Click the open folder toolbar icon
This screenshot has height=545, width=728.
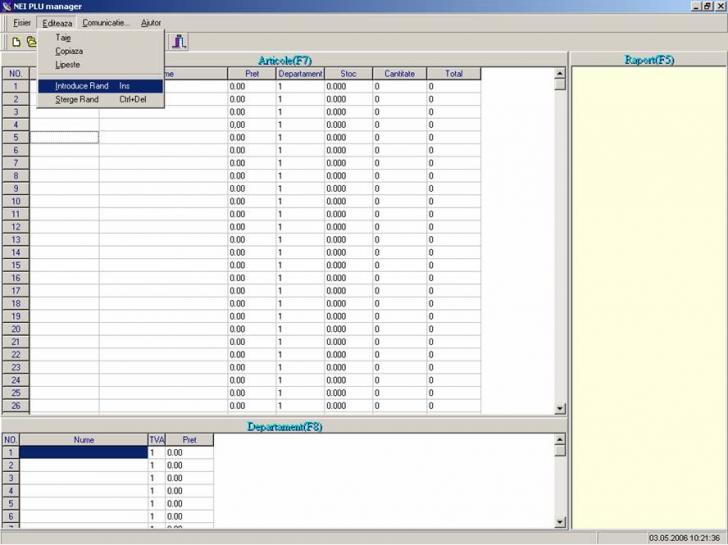[x=31, y=42]
